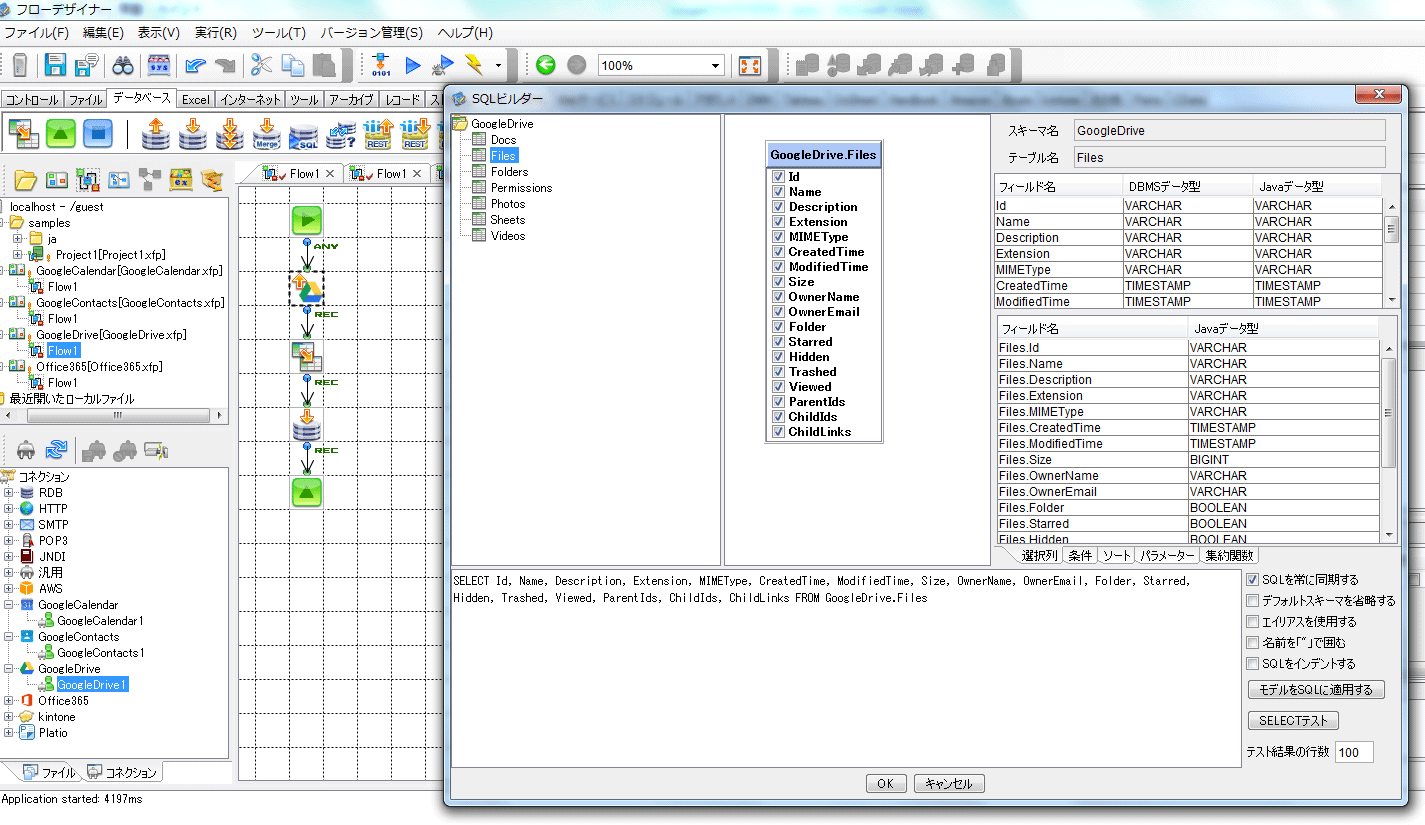Screen dimensions: 1425x825
Task: Switch to the Excel component tab
Action: (x=195, y=100)
